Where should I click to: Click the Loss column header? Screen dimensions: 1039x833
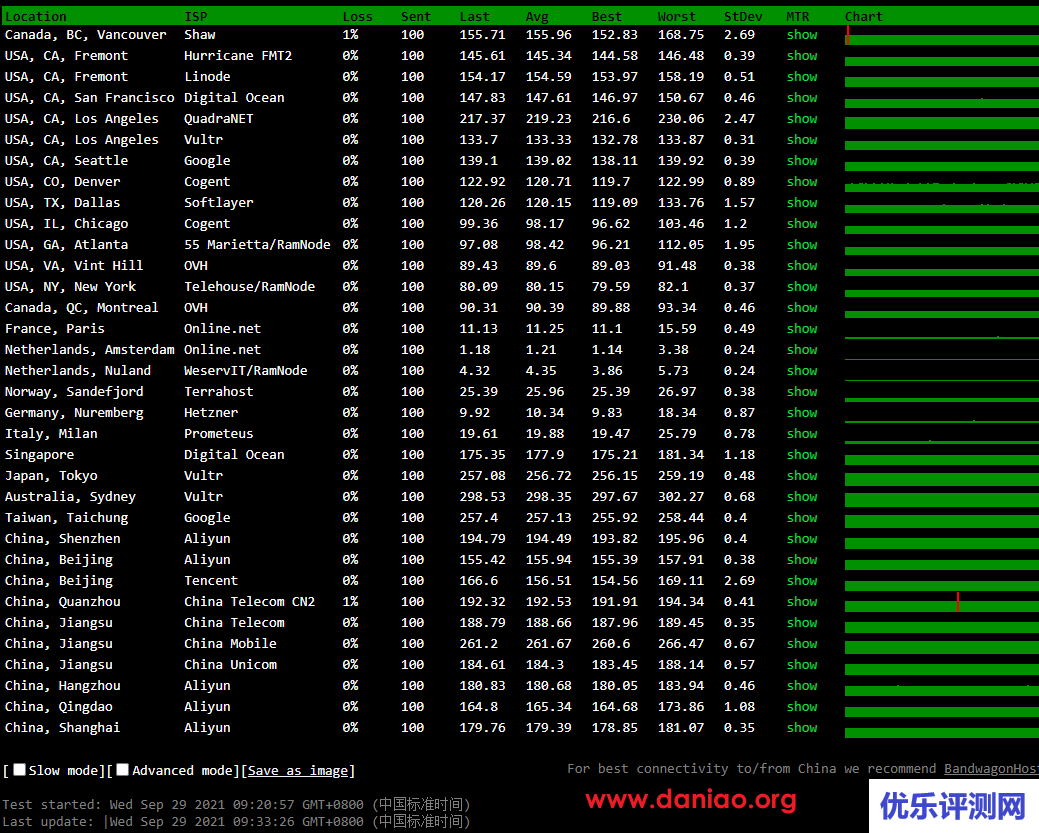pos(358,17)
